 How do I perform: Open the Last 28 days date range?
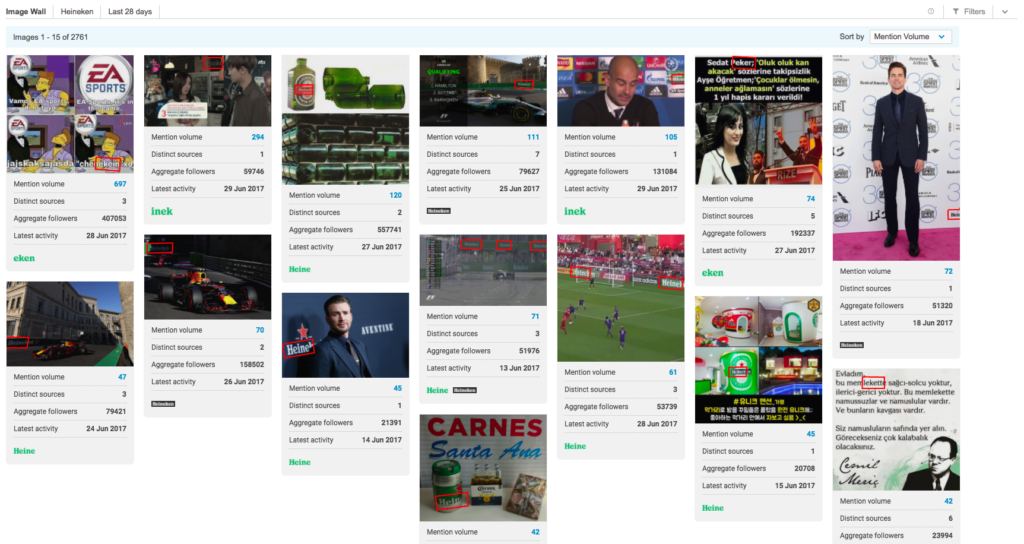coord(130,11)
